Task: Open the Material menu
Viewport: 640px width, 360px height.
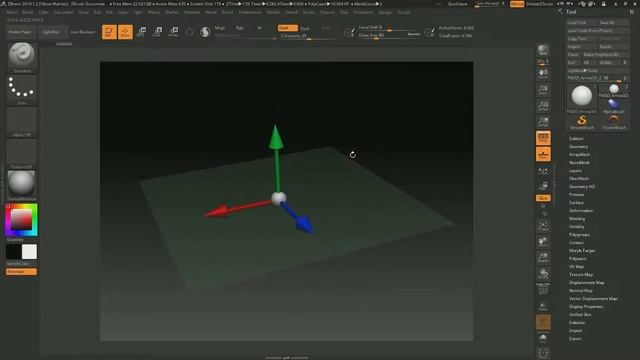Action: click(192, 12)
